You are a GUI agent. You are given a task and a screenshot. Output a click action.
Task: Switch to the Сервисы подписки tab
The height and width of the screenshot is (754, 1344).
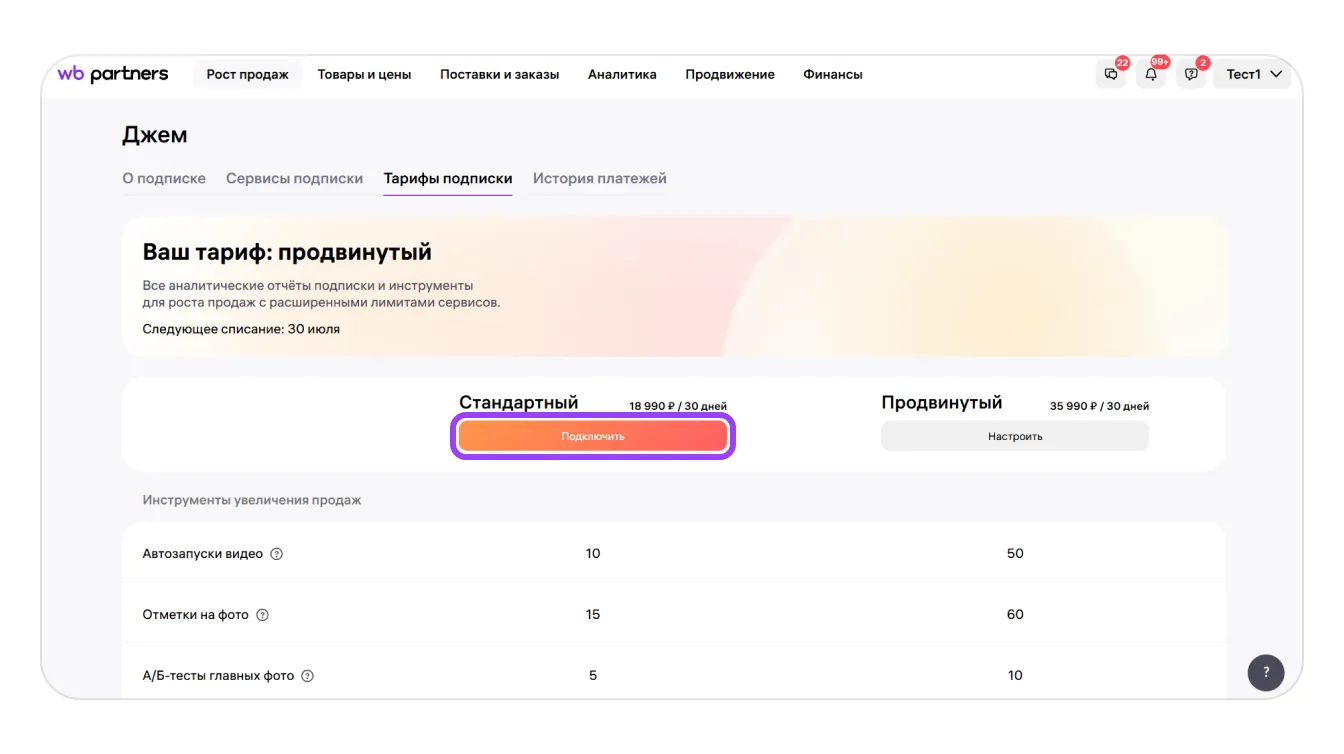pyautogui.click(x=294, y=179)
